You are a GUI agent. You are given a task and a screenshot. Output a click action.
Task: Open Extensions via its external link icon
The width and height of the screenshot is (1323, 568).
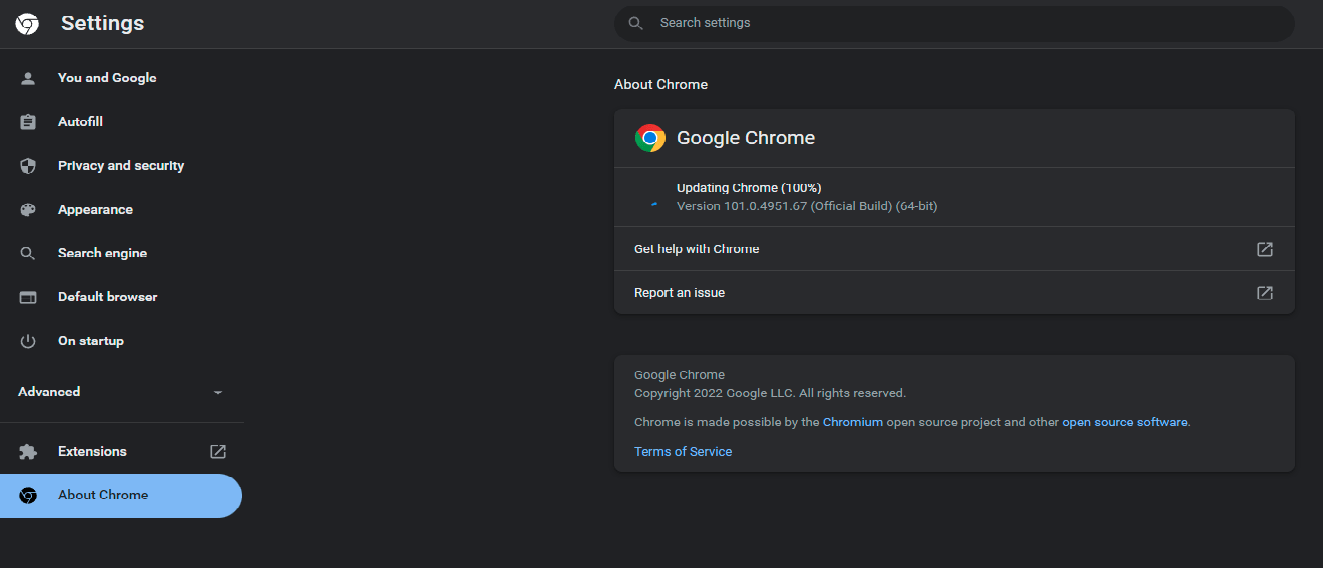[218, 452]
